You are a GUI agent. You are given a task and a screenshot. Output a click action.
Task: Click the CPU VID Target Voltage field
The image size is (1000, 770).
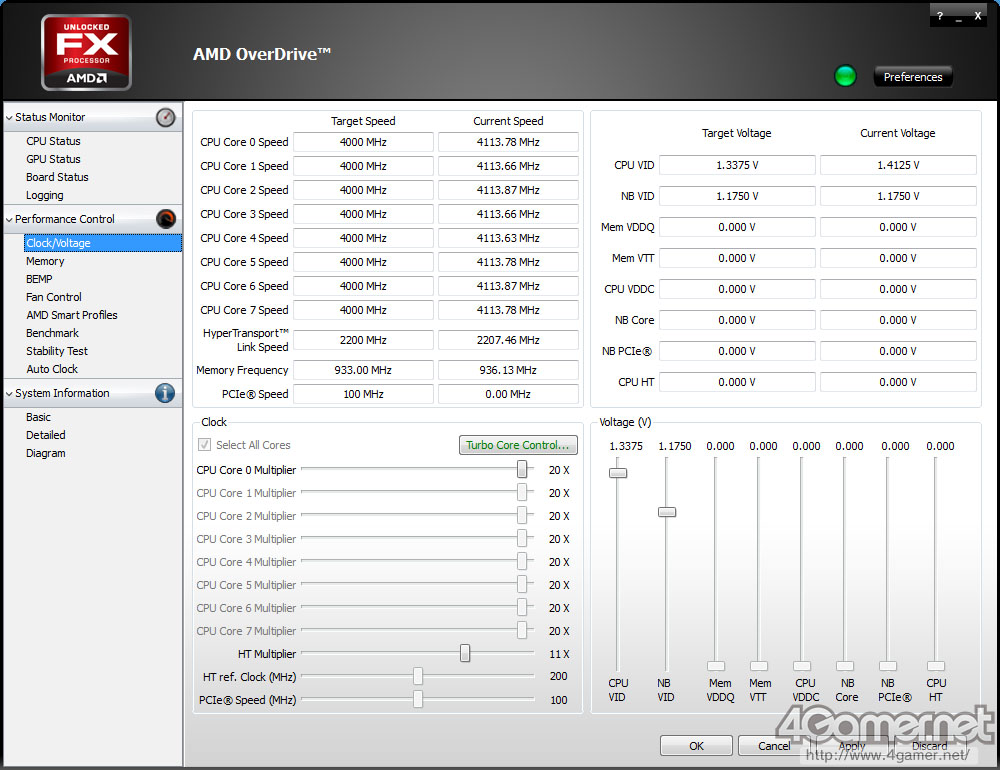pos(737,165)
